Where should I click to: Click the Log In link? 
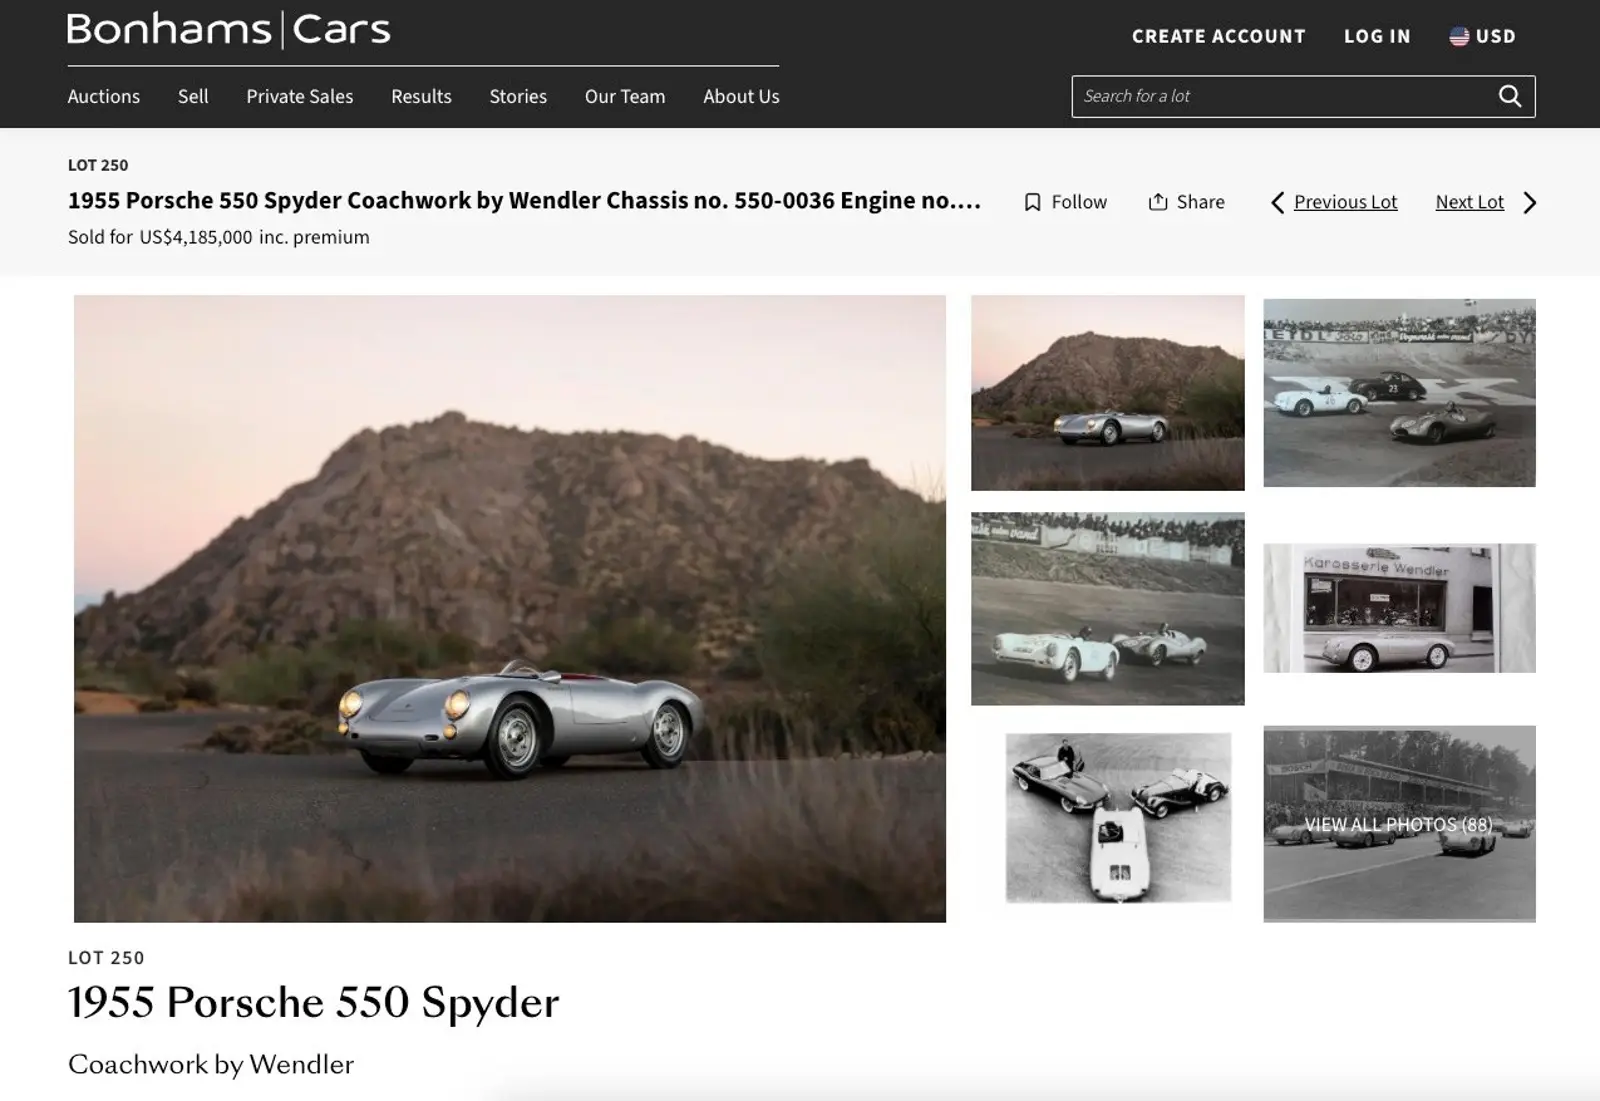(1377, 36)
